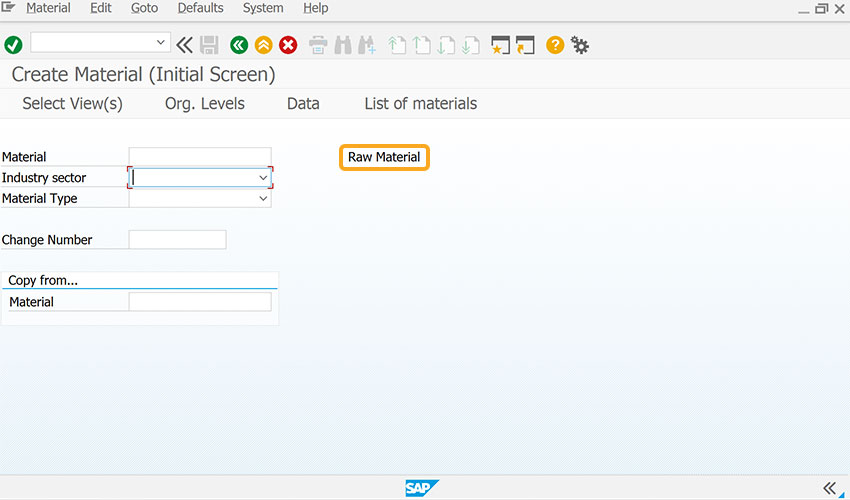Click the Data button

pos(303,104)
